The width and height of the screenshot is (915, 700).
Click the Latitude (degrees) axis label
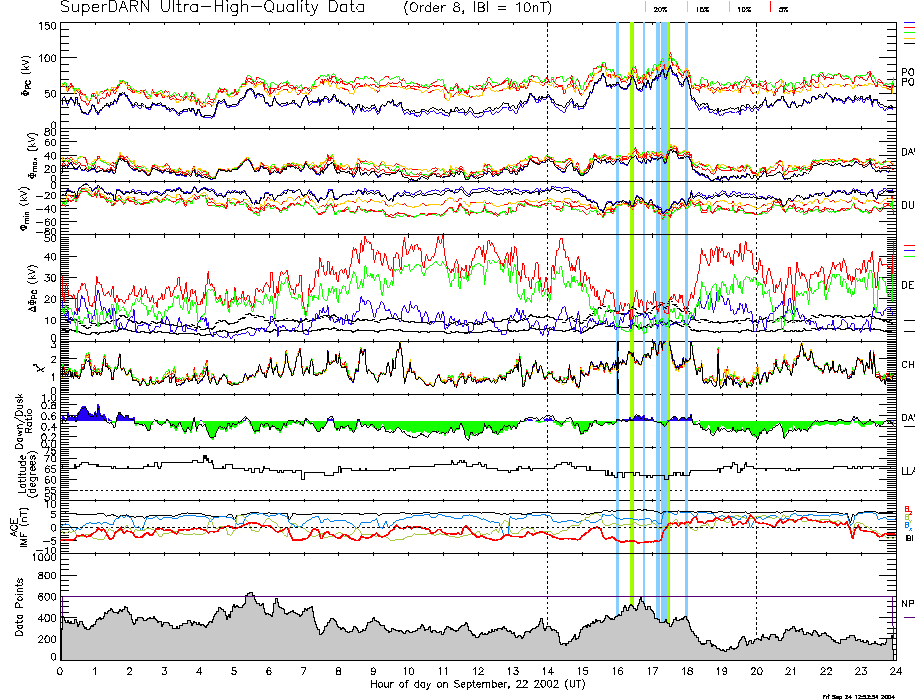18,470
